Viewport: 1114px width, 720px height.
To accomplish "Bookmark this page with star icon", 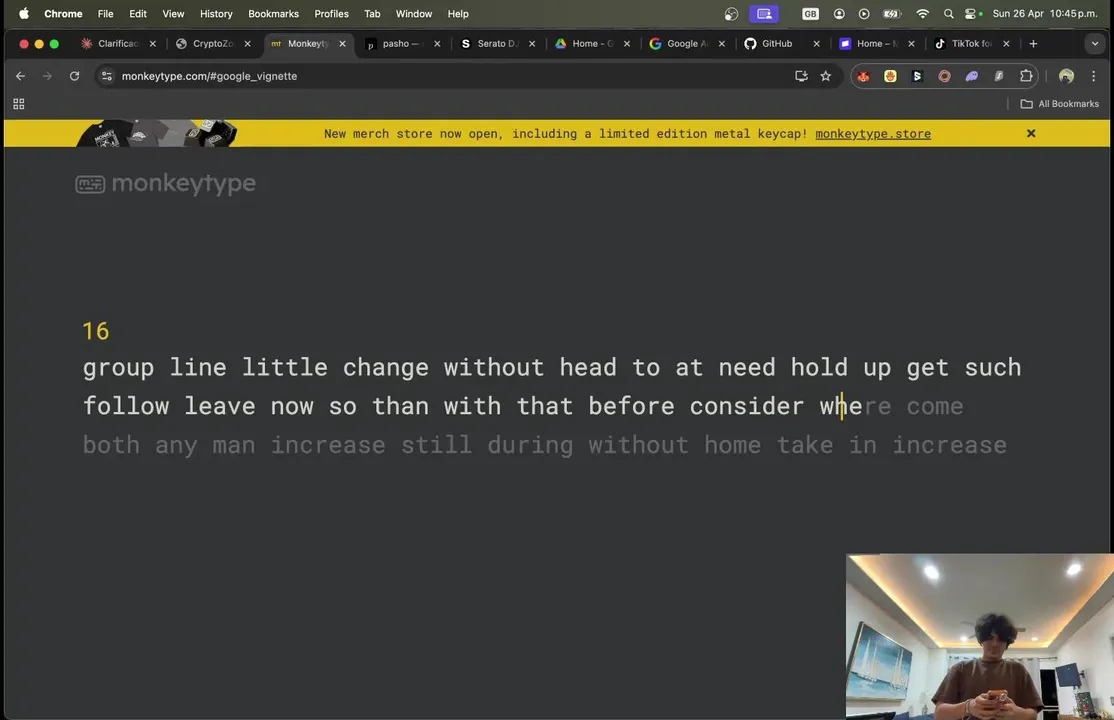I will click(x=826, y=76).
